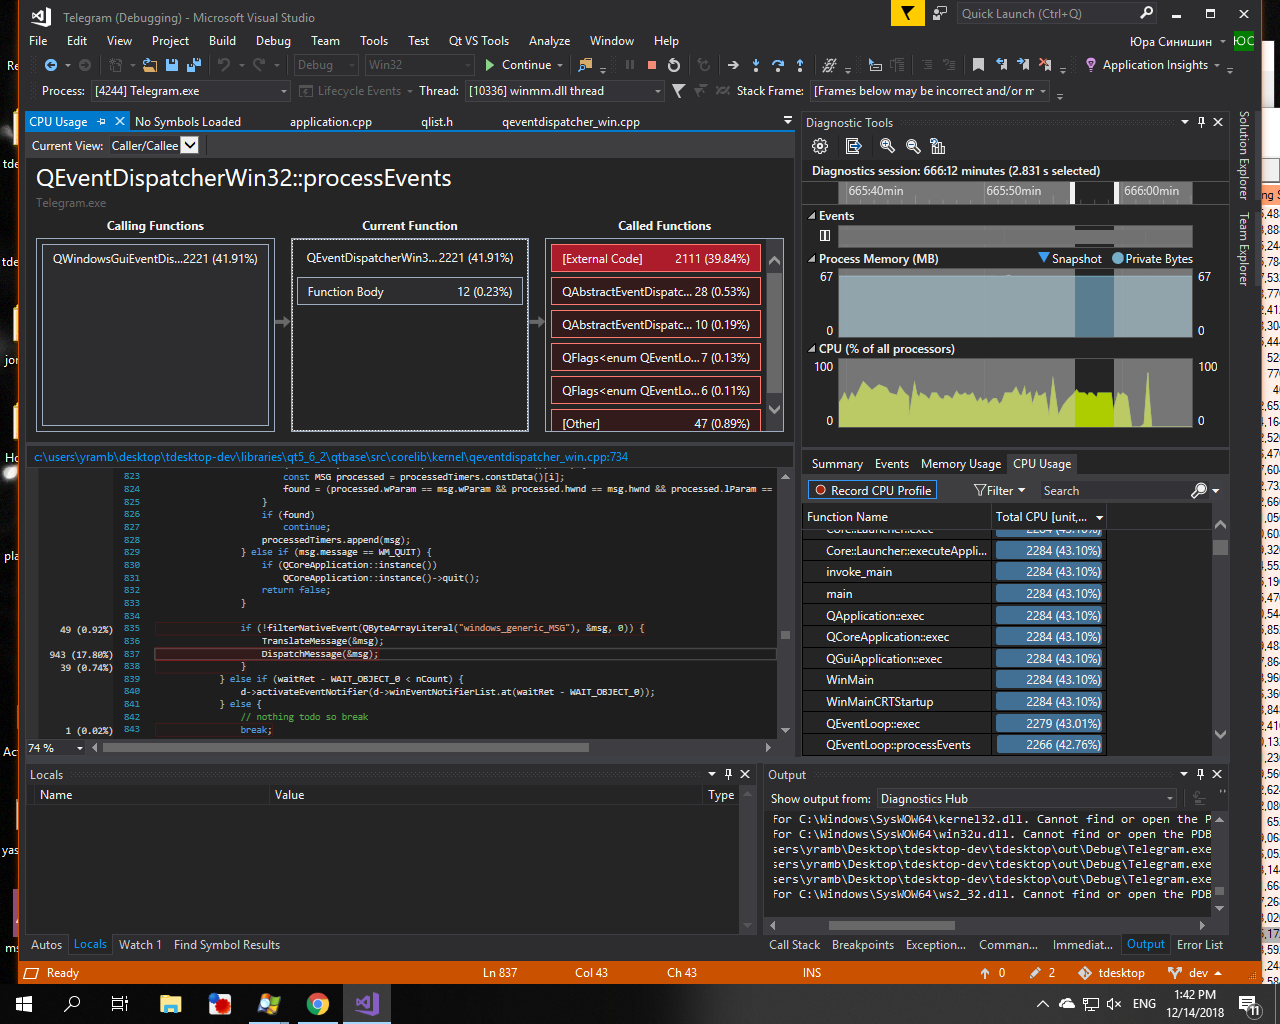The height and width of the screenshot is (1024, 1280).
Task: Click the Open File folder icon
Action: click(x=150, y=65)
